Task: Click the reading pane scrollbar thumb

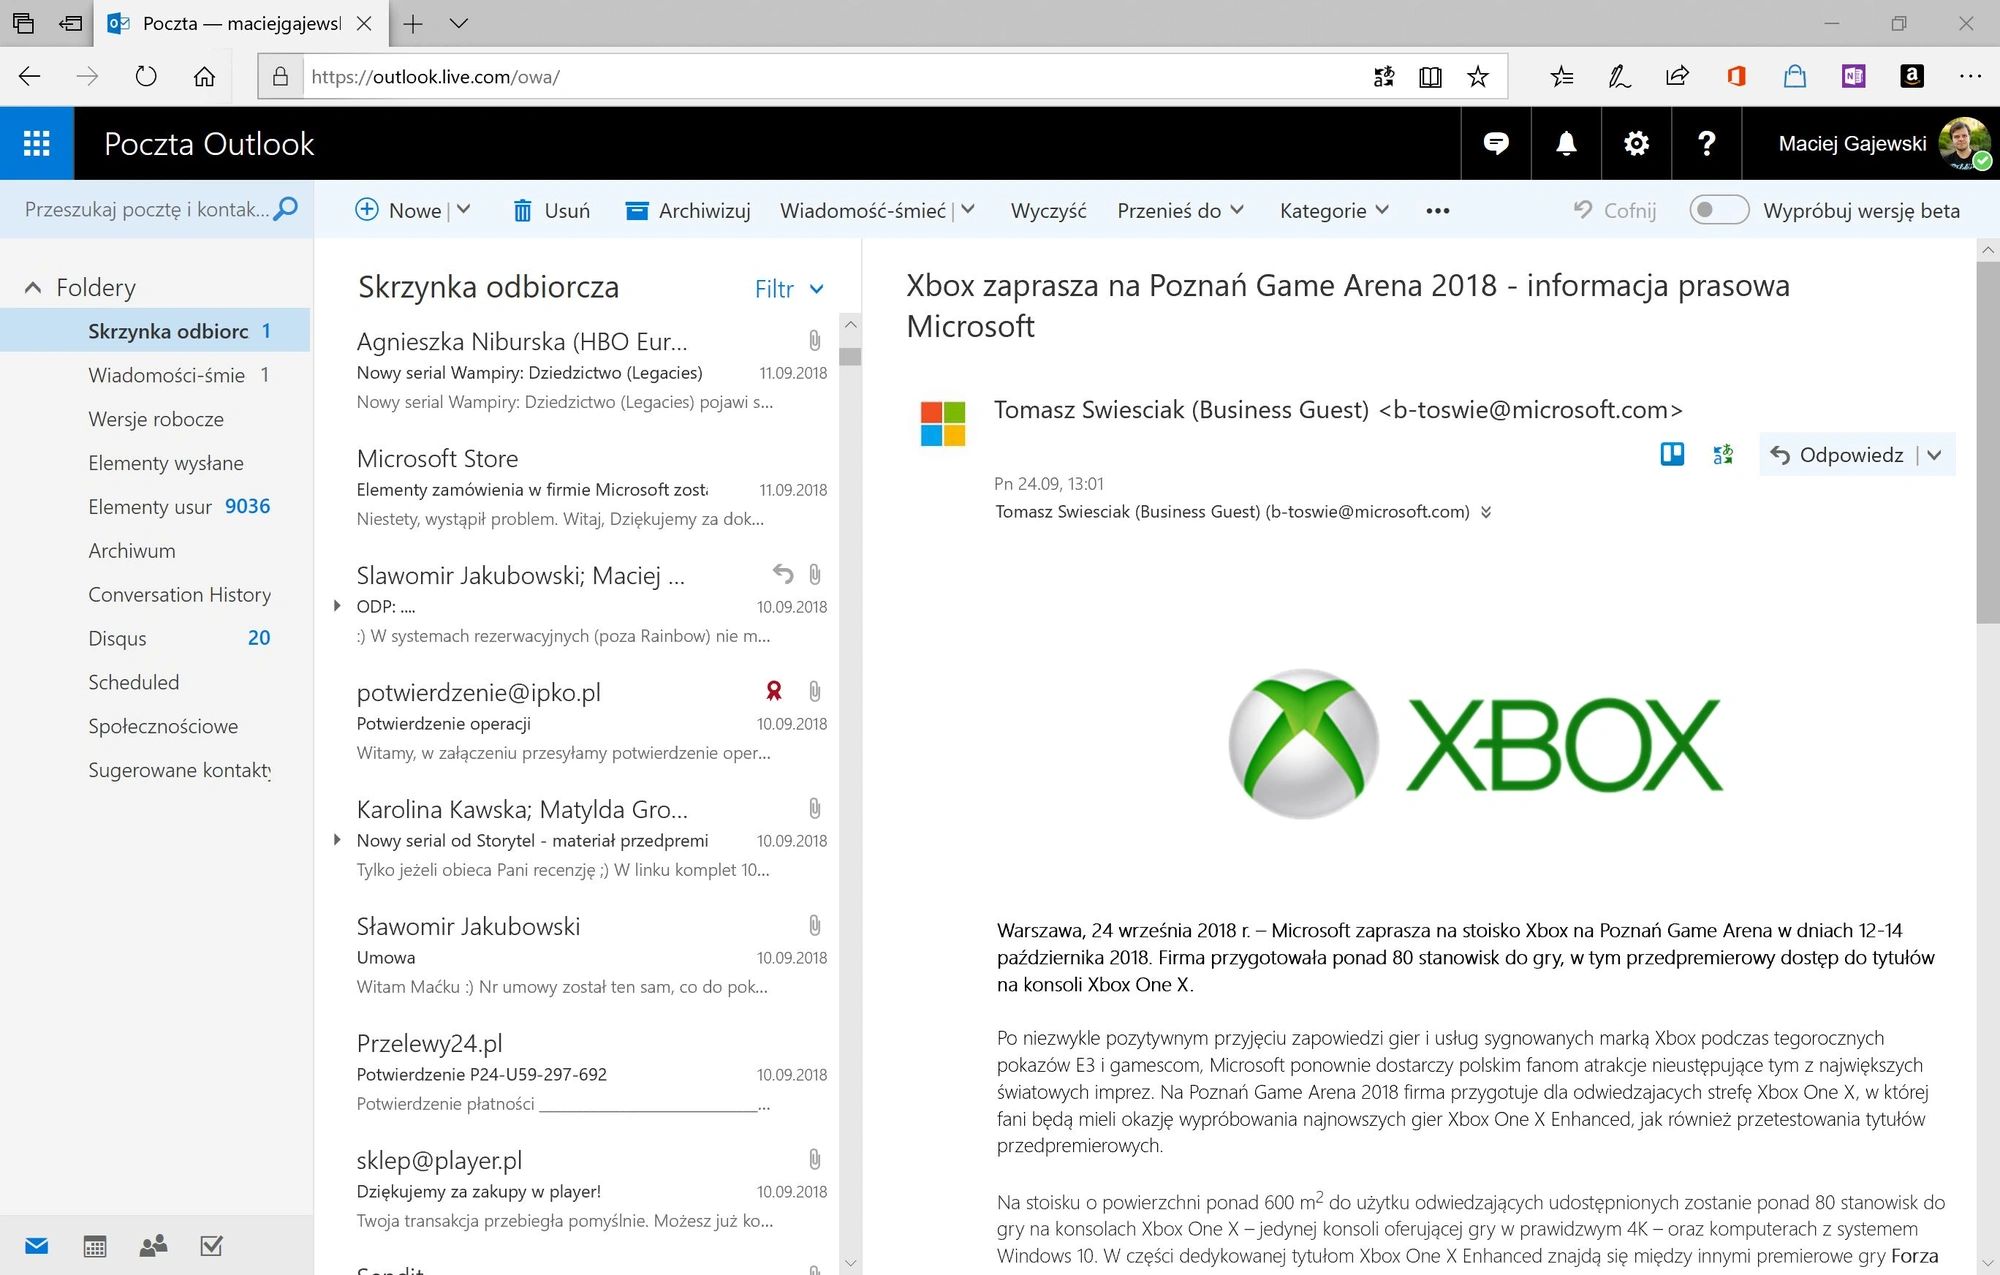Action: [x=1988, y=443]
